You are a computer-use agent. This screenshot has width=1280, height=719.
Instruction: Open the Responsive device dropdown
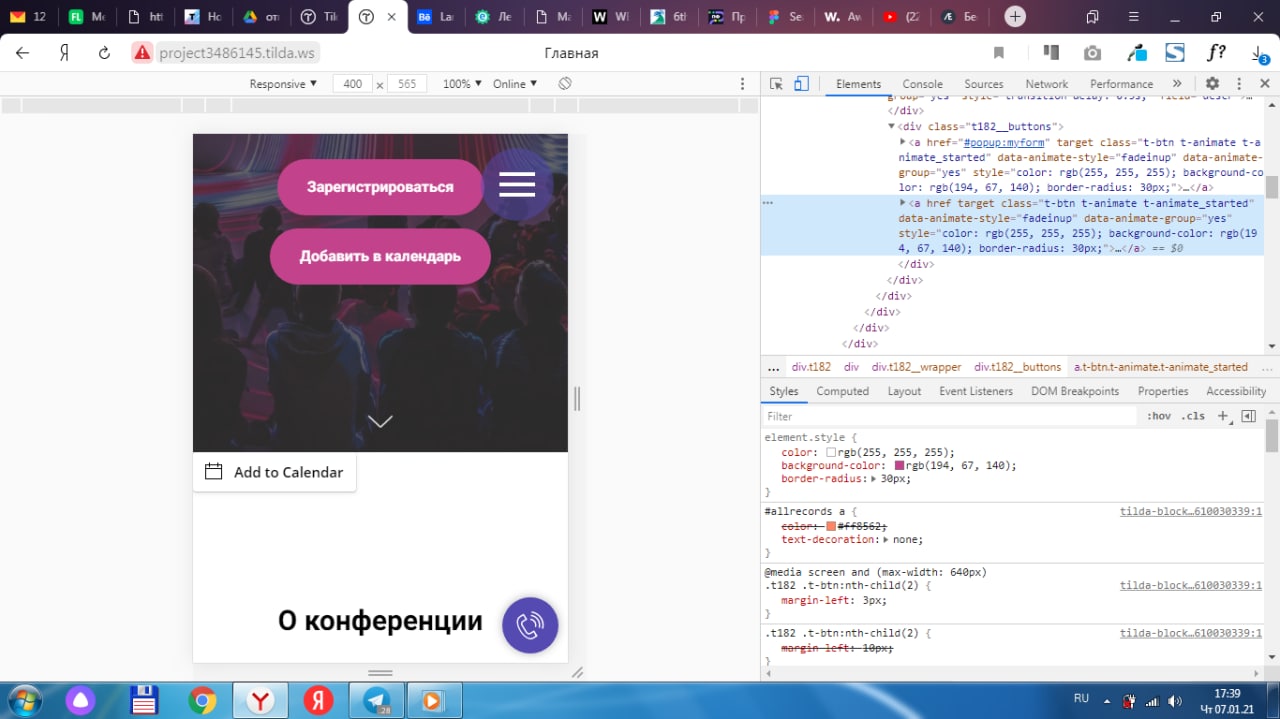(283, 84)
